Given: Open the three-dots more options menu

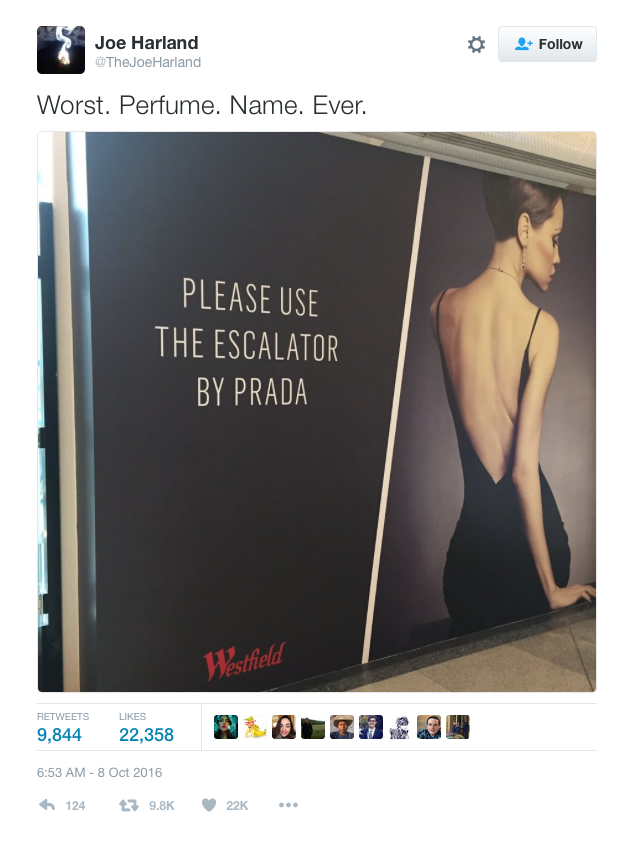Looking at the screenshot, I should (288, 805).
